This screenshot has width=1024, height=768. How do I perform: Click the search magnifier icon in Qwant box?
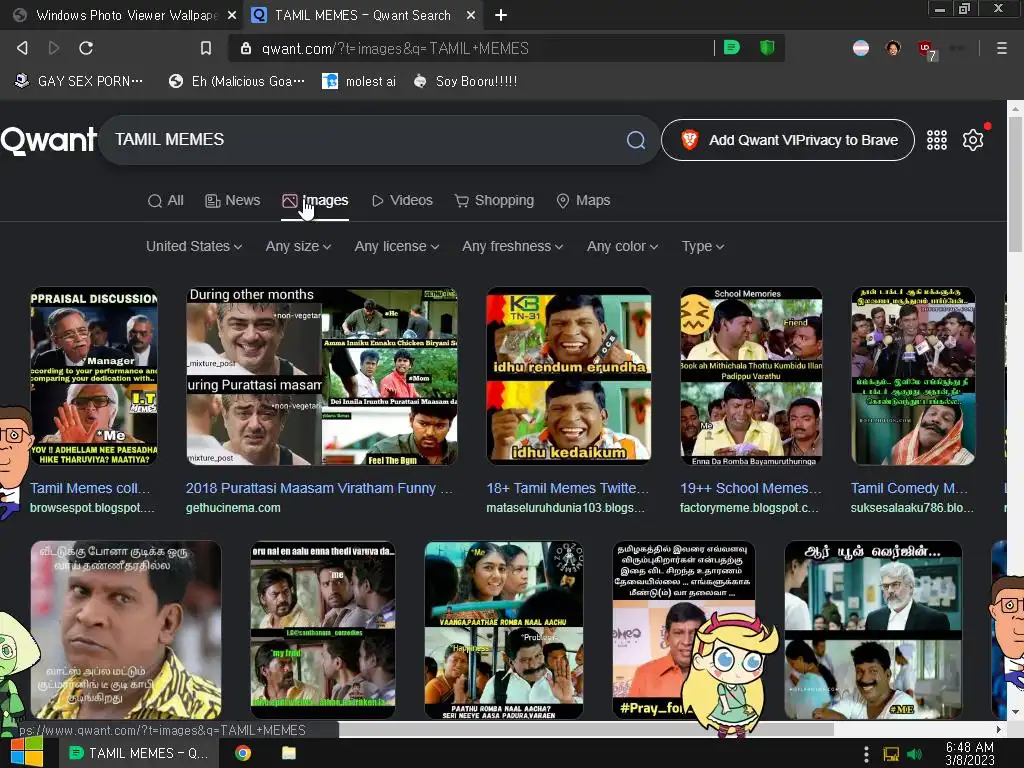point(635,140)
